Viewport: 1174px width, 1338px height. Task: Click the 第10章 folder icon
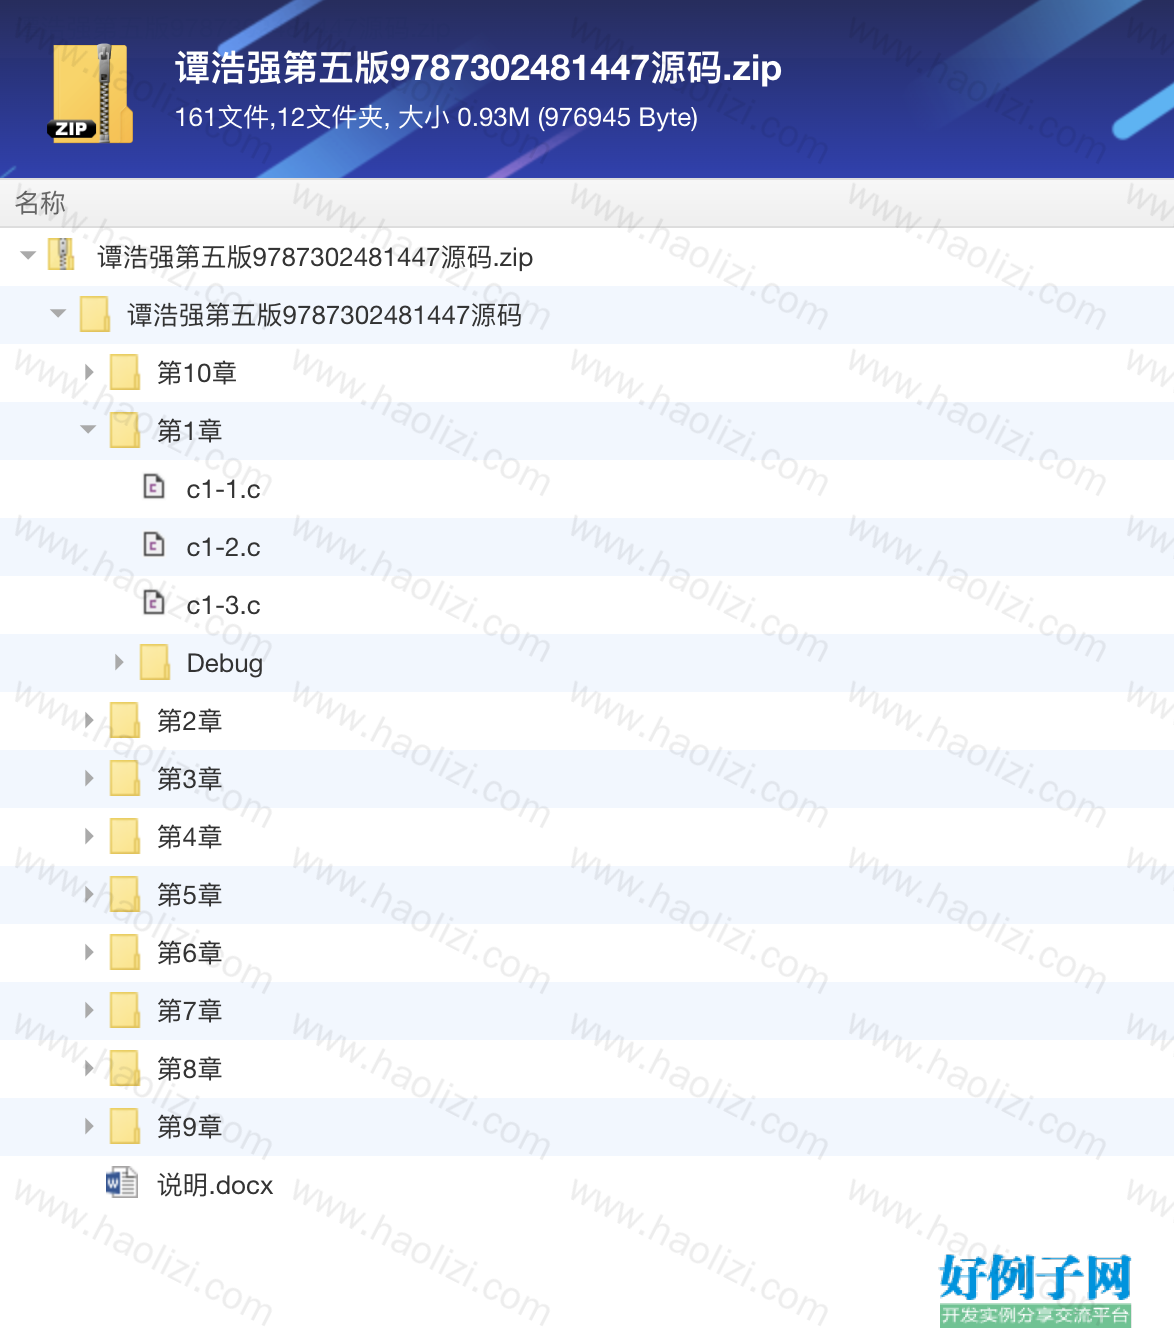click(125, 372)
